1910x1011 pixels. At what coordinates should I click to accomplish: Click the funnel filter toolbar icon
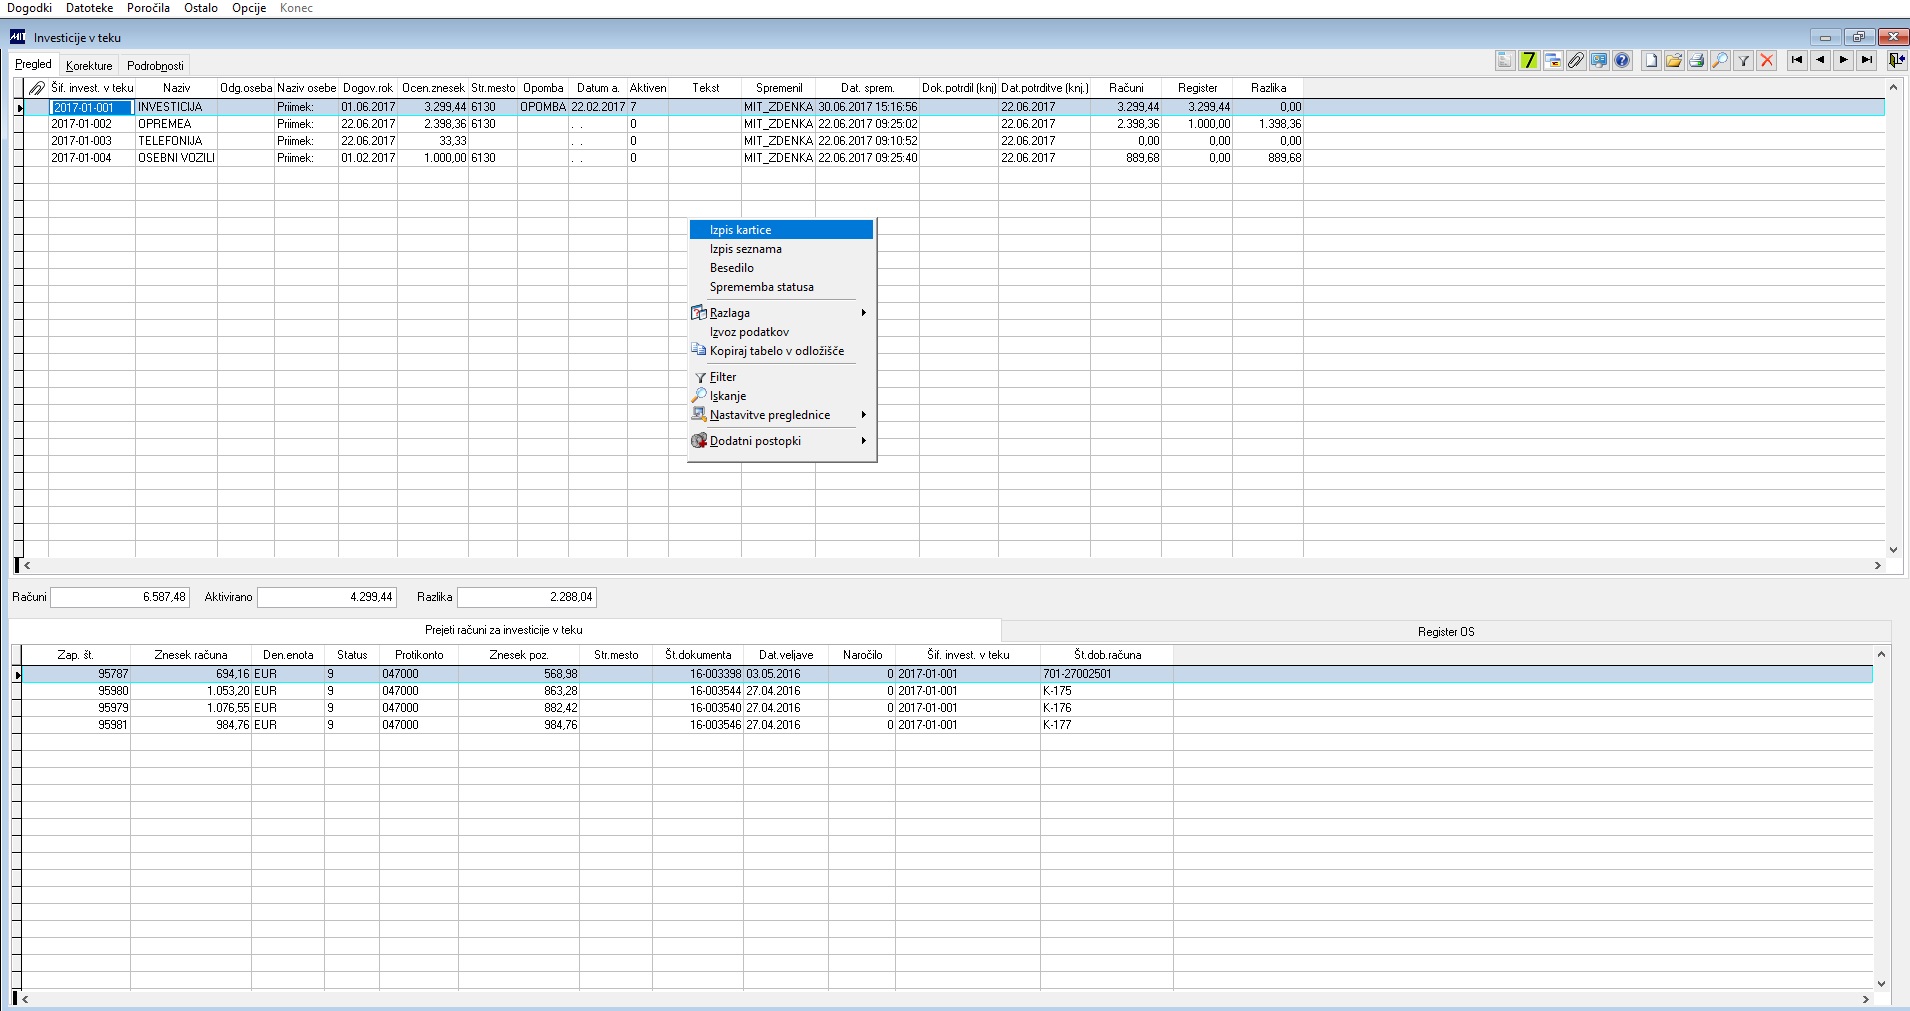pyautogui.click(x=1744, y=61)
